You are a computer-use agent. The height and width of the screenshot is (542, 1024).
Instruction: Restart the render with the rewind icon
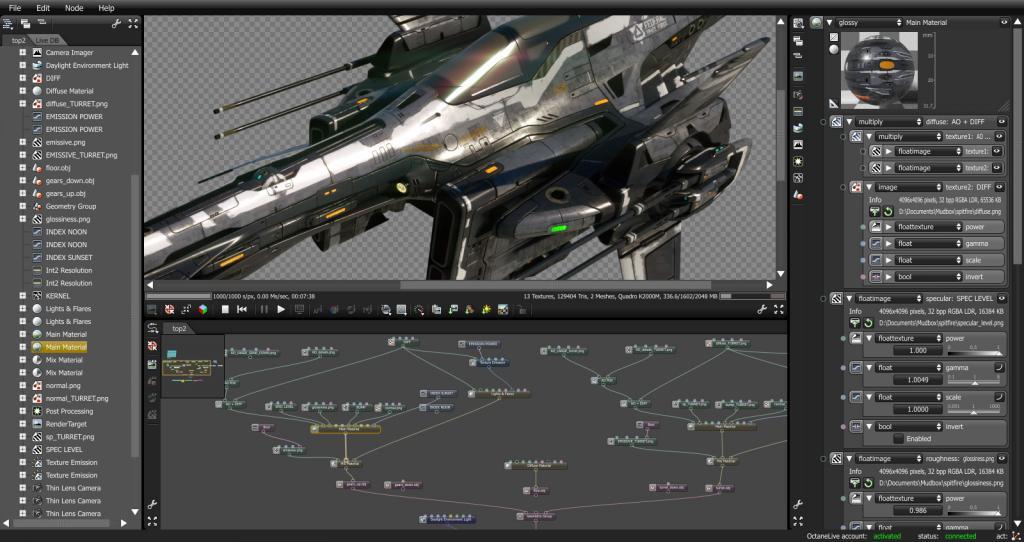(244, 310)
